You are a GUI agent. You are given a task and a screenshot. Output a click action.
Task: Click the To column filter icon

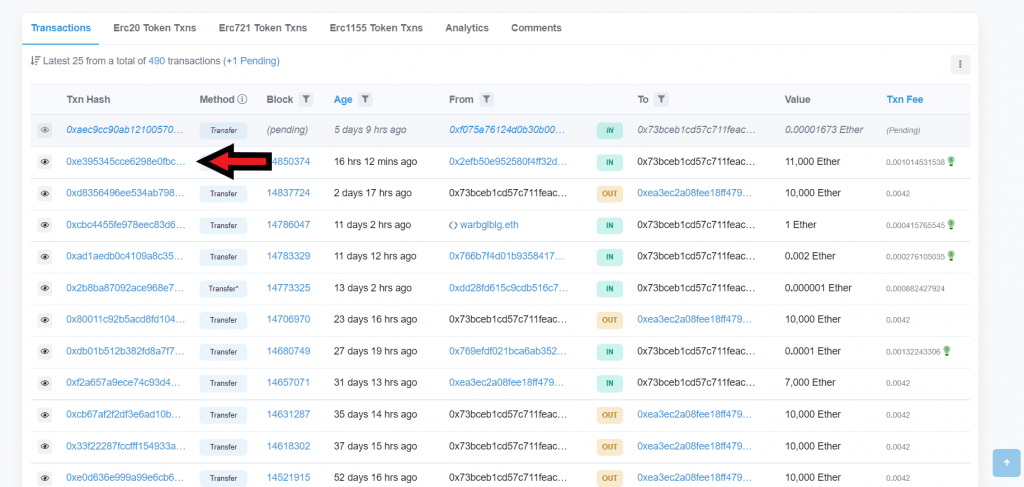662,99
